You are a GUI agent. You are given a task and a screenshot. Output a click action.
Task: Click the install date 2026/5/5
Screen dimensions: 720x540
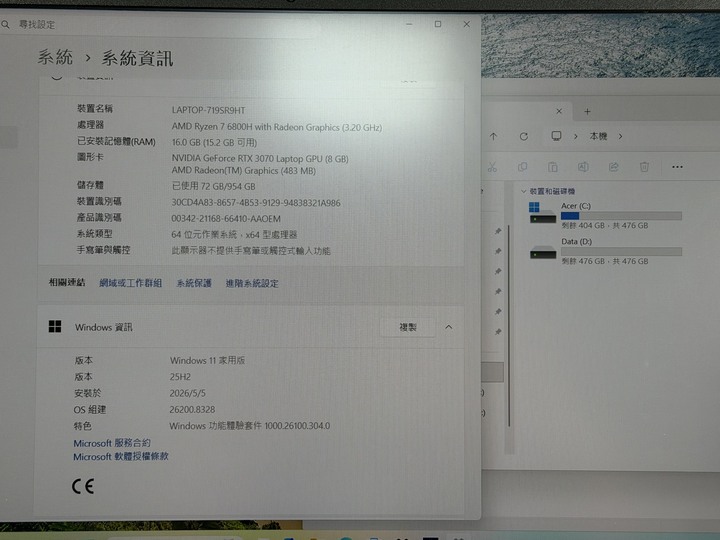187,393
